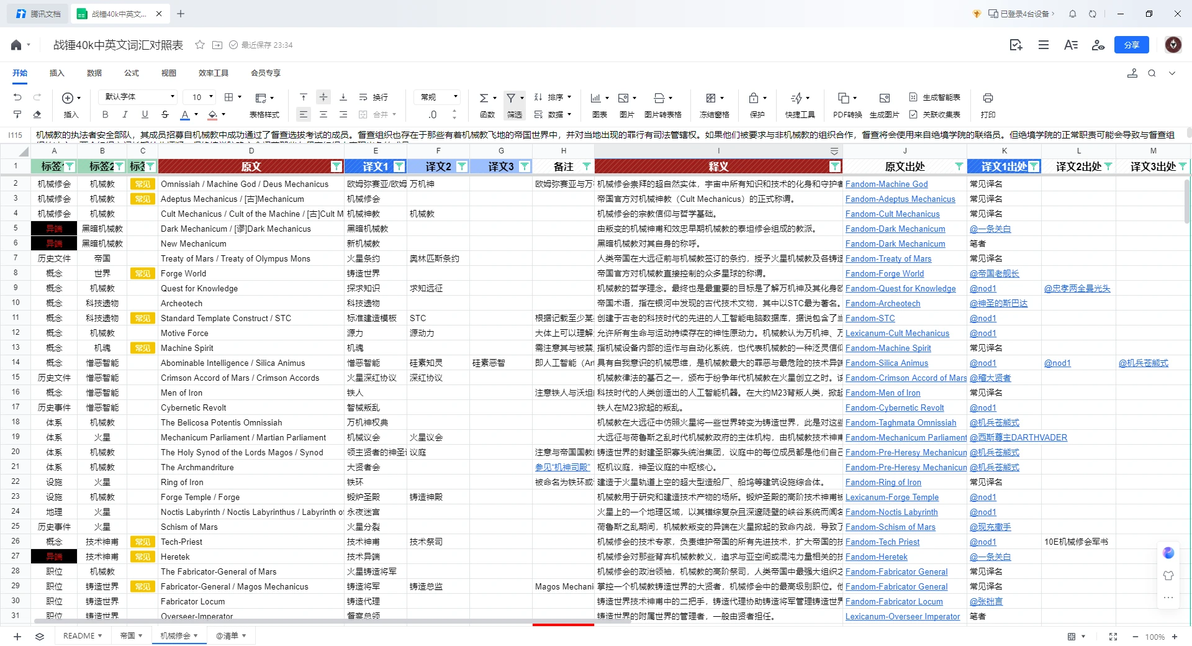Viewport: 1192px width, 646px height.
Task: Align cell content to bottom
Action: (x=343, y=97)
